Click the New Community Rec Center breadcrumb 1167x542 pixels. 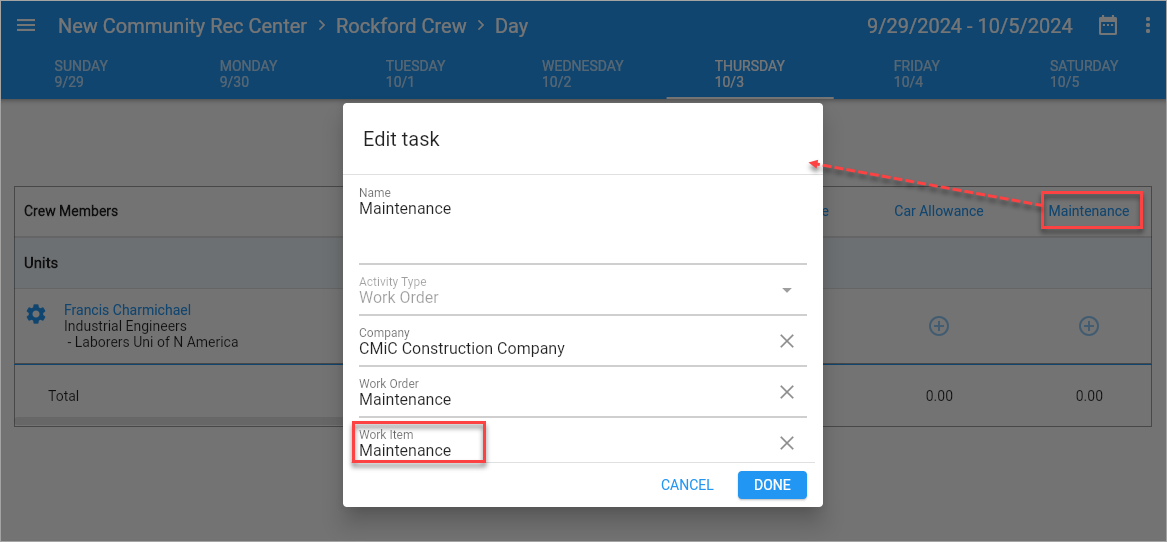[182, 26]
